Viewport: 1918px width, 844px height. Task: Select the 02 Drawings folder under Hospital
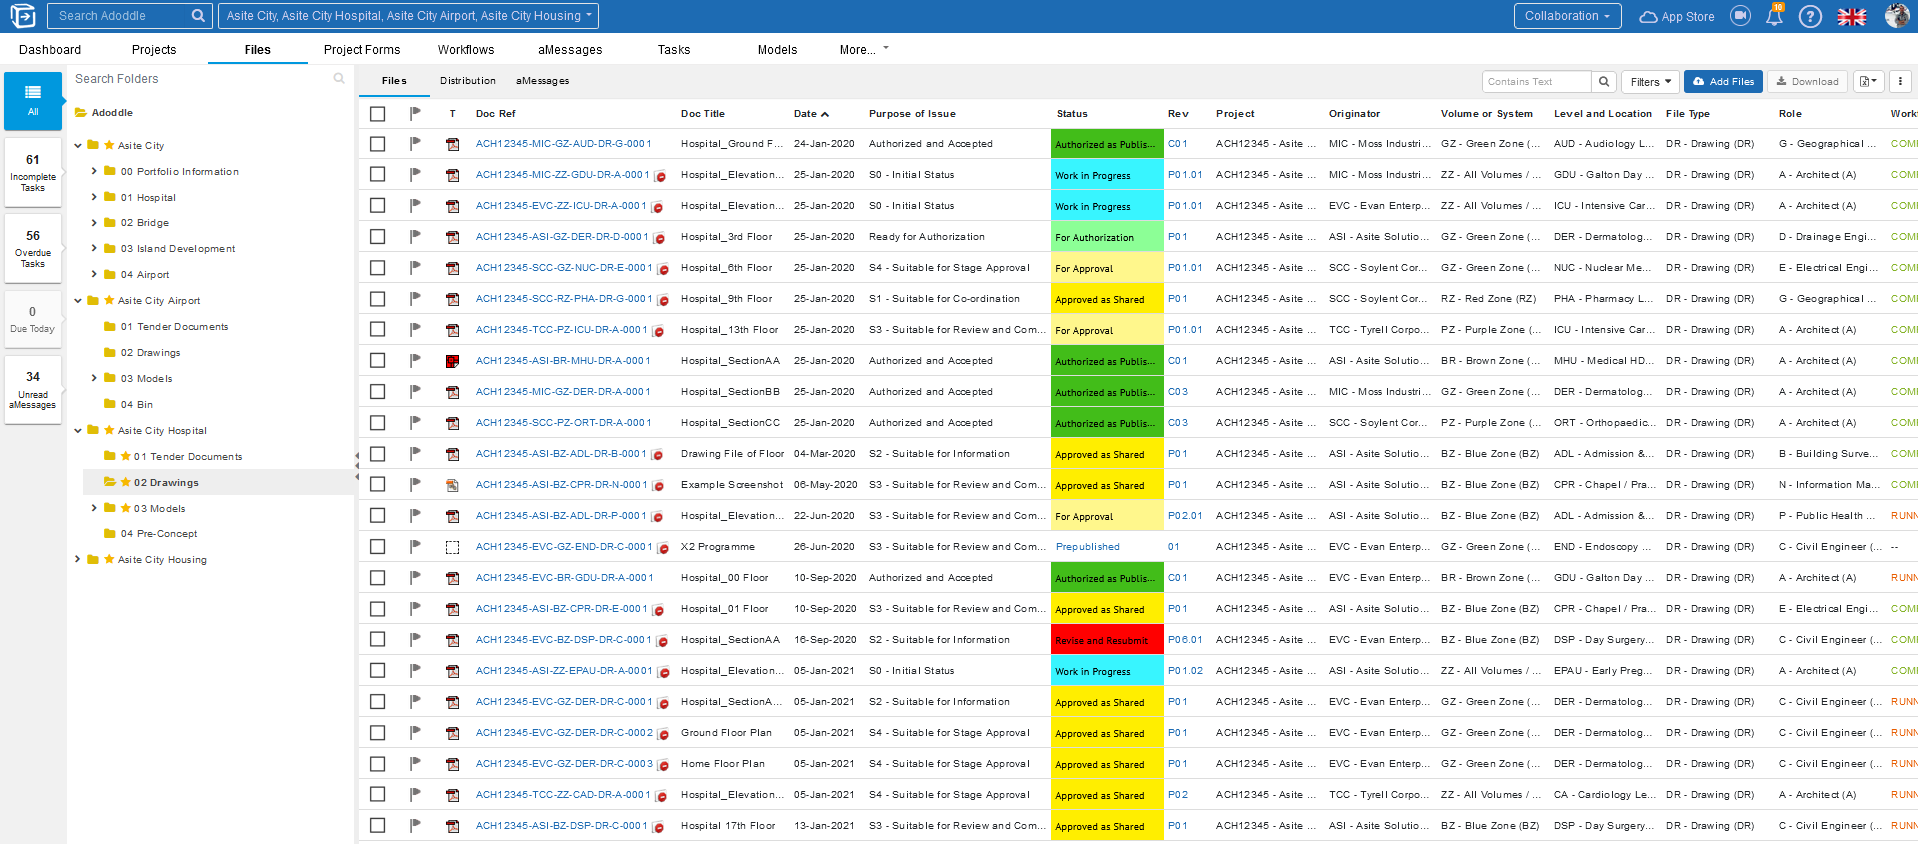(x=166, y=483)
